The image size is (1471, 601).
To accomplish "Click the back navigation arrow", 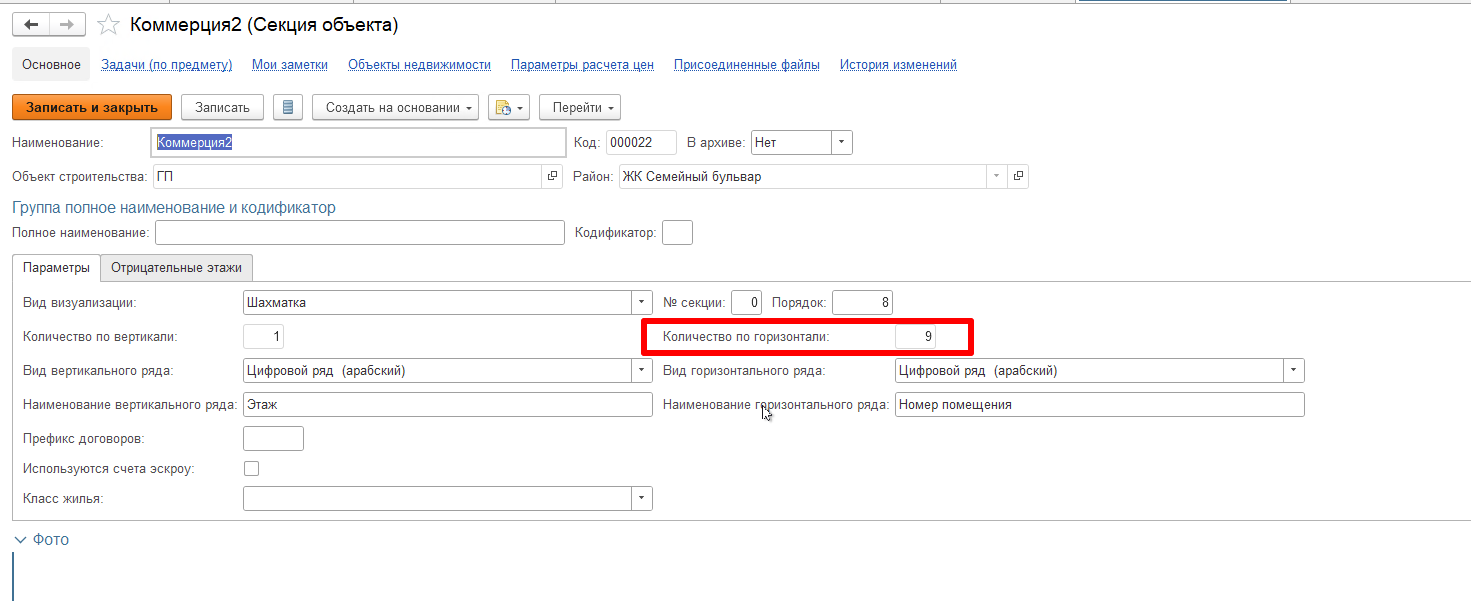I will [x=30, y=25].
